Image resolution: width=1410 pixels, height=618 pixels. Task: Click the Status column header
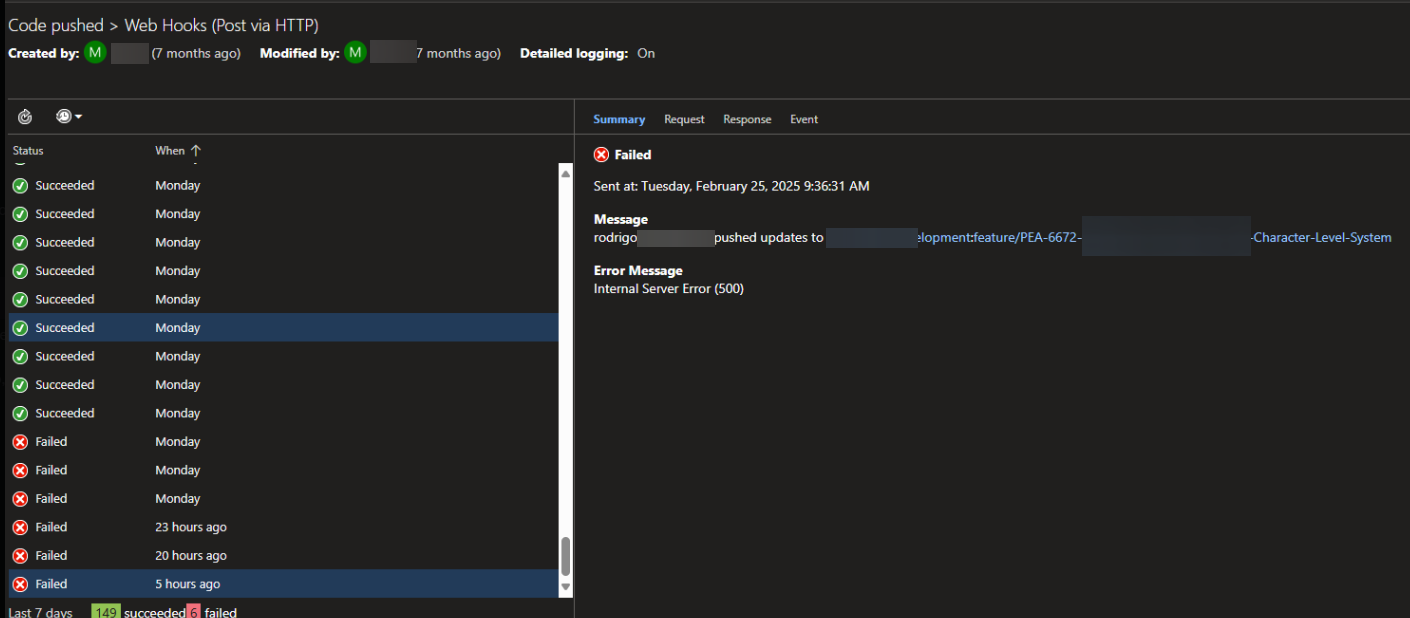pyautogui.click(x=28, y=151)
